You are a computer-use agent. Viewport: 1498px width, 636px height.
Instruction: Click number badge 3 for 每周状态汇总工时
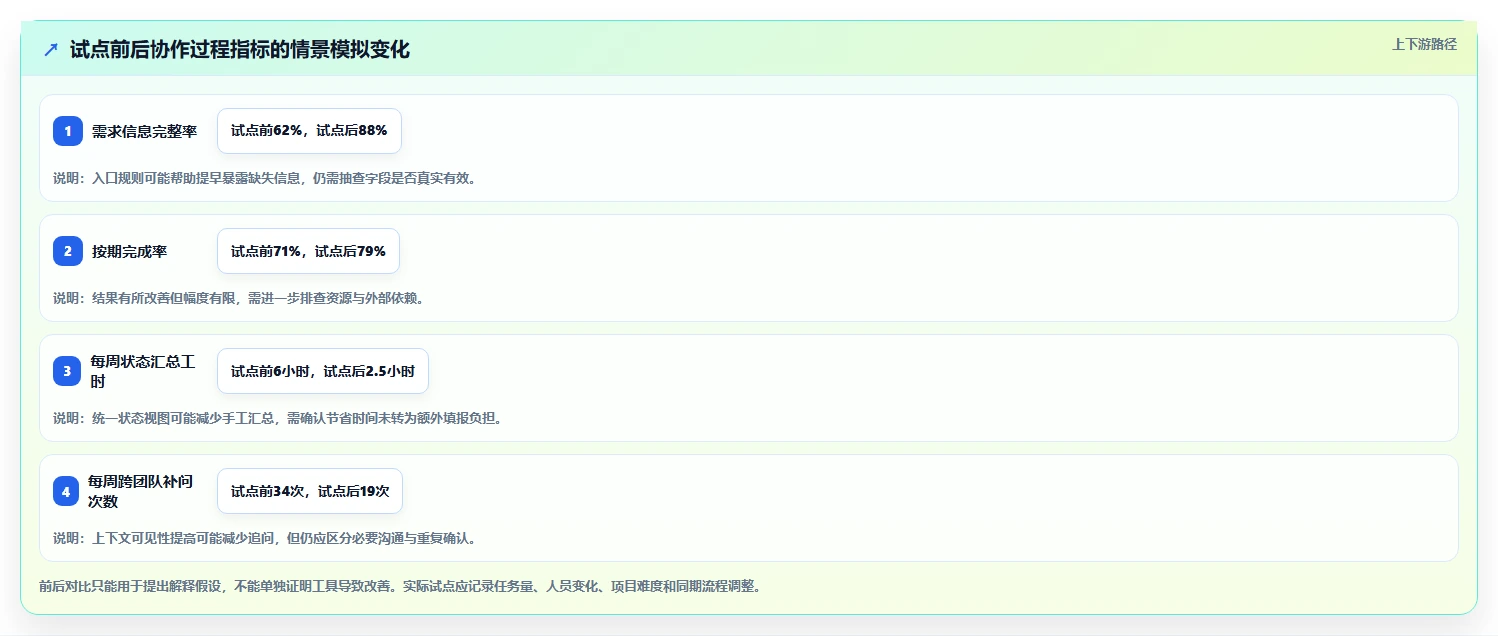click(x=68, y=371)
